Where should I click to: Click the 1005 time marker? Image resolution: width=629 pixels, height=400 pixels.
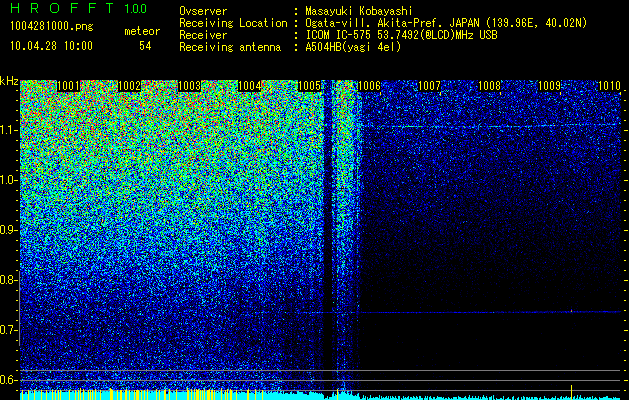click(310, 86)
